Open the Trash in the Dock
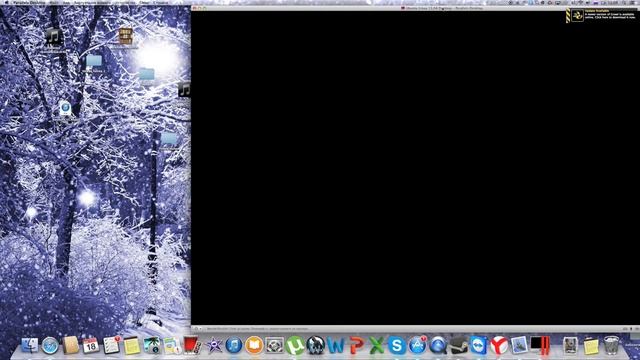 [x=611, y=345]
